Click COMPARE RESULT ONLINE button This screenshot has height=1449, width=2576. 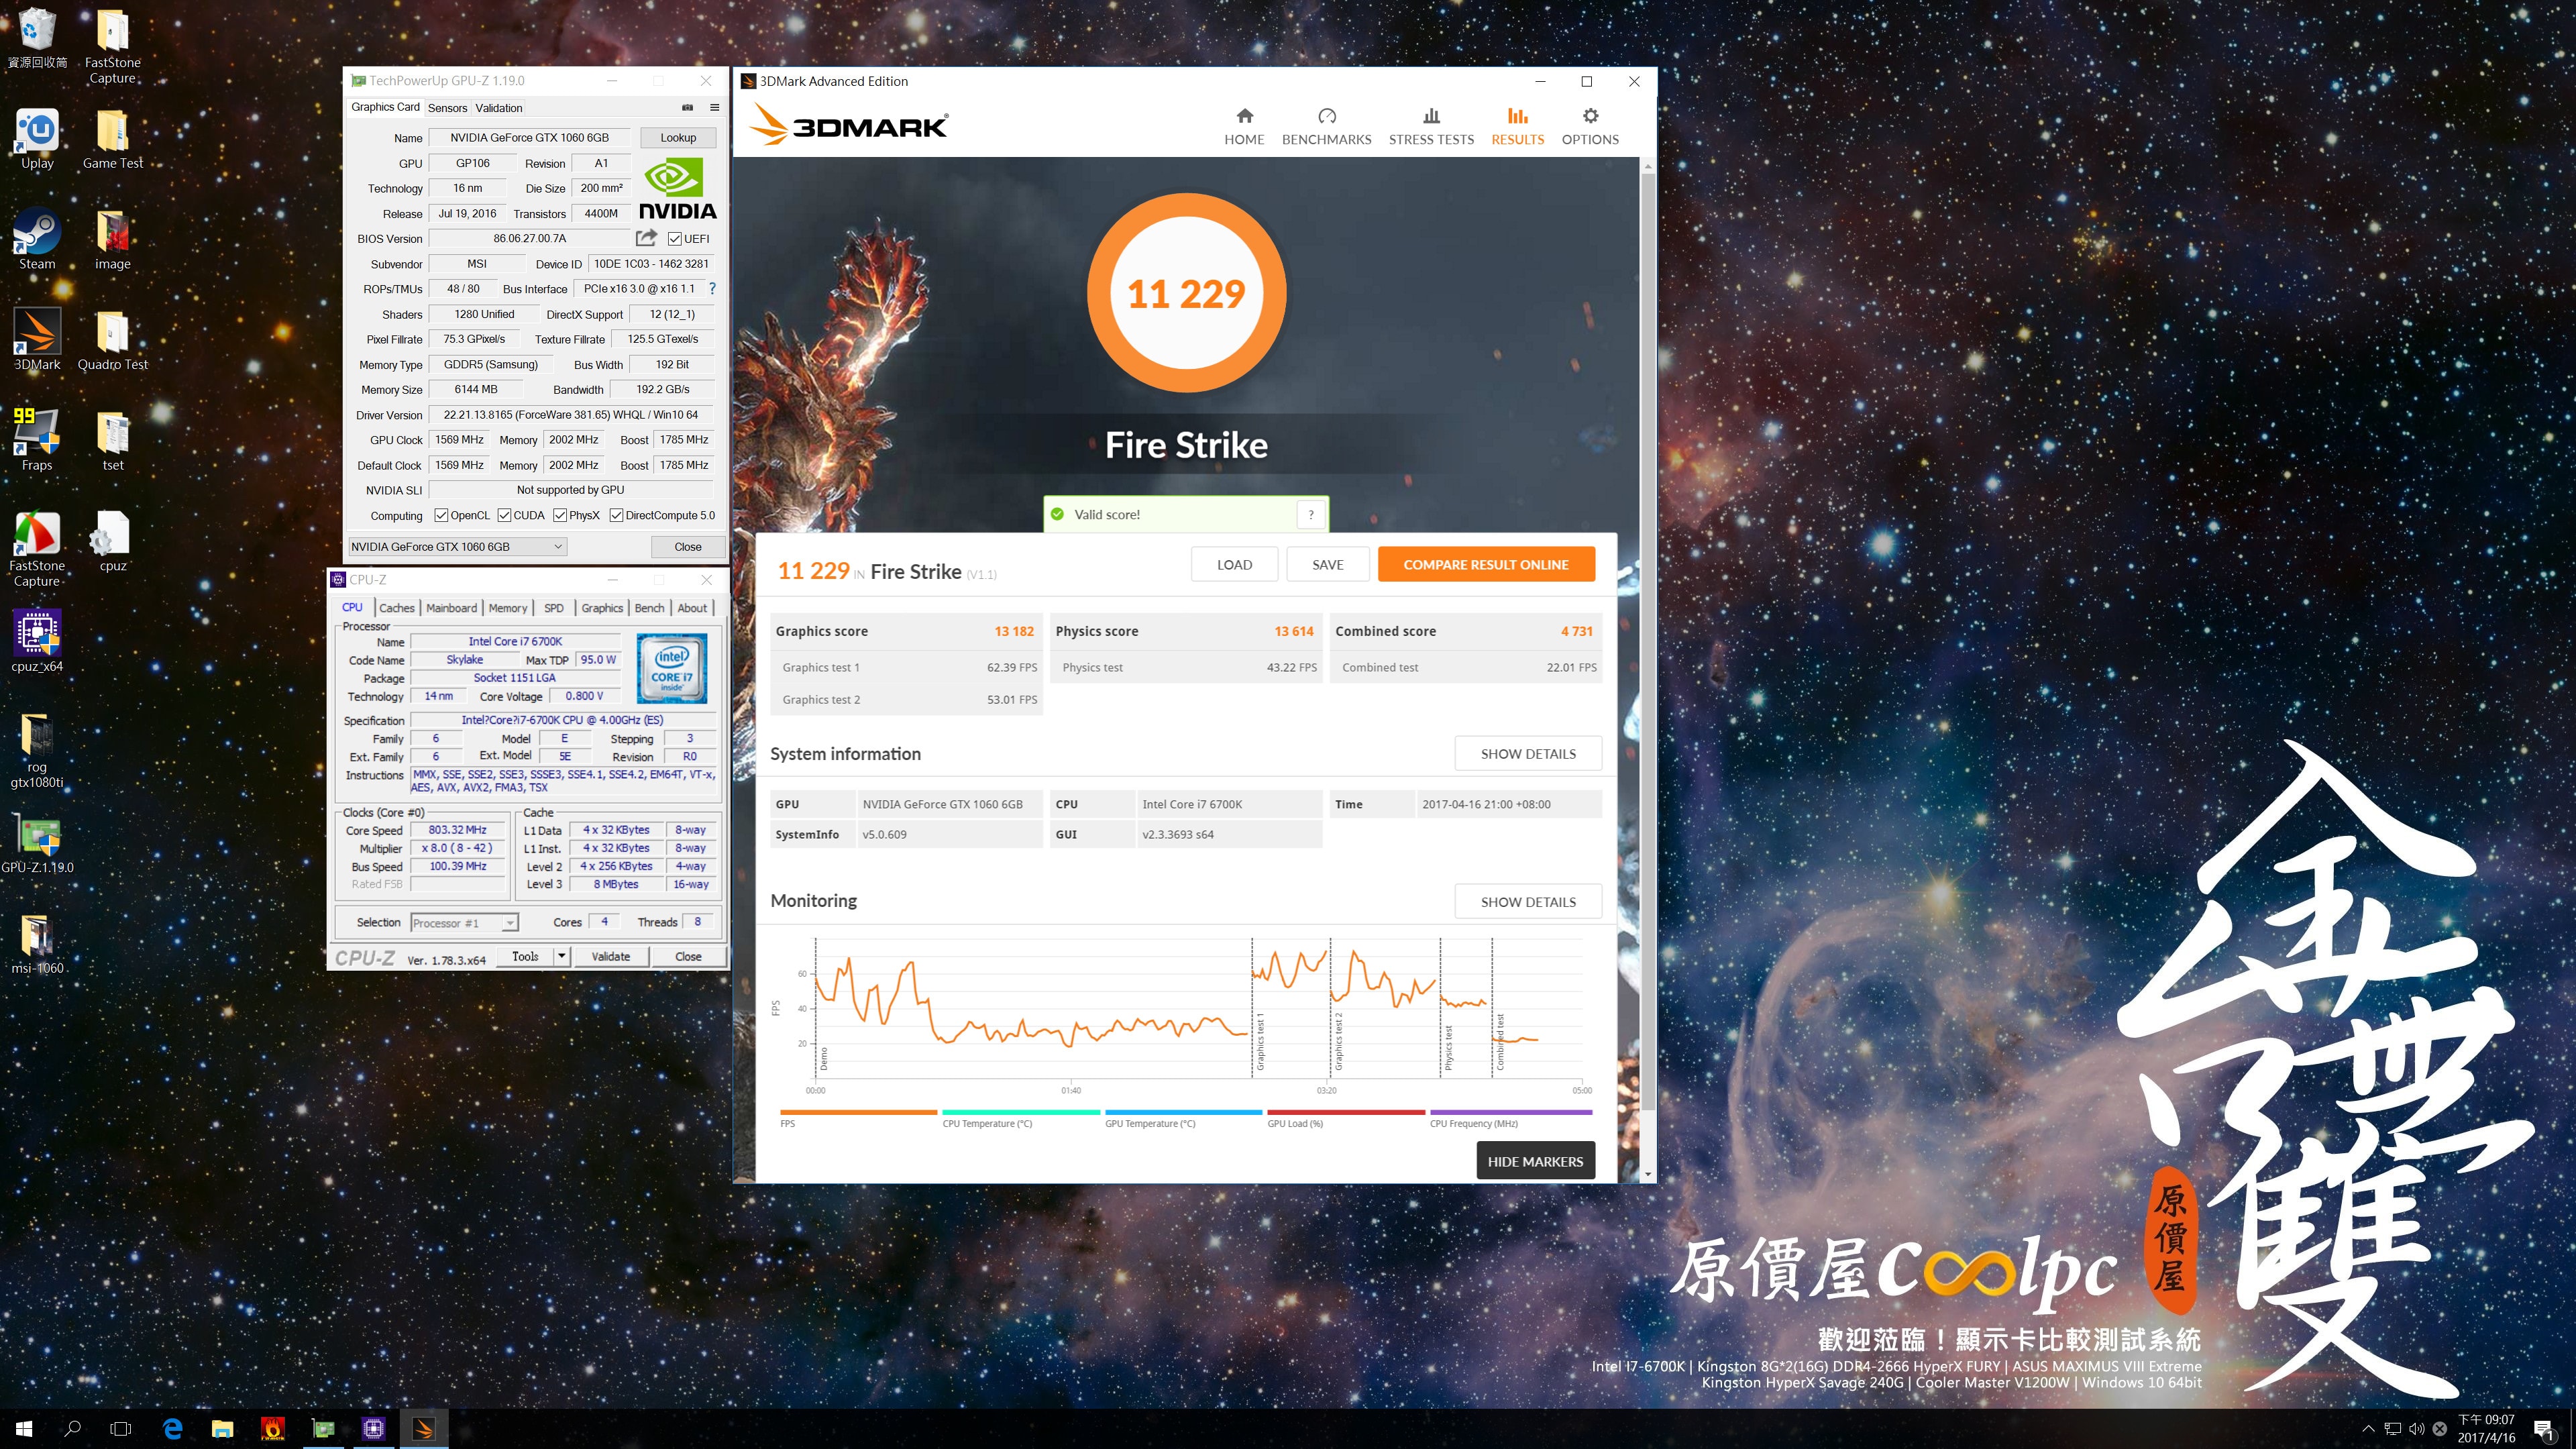coord(1485,564)
